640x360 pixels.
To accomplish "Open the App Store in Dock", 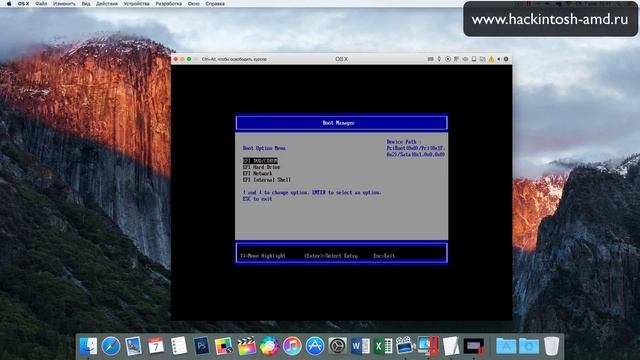I will pos(315,346).
